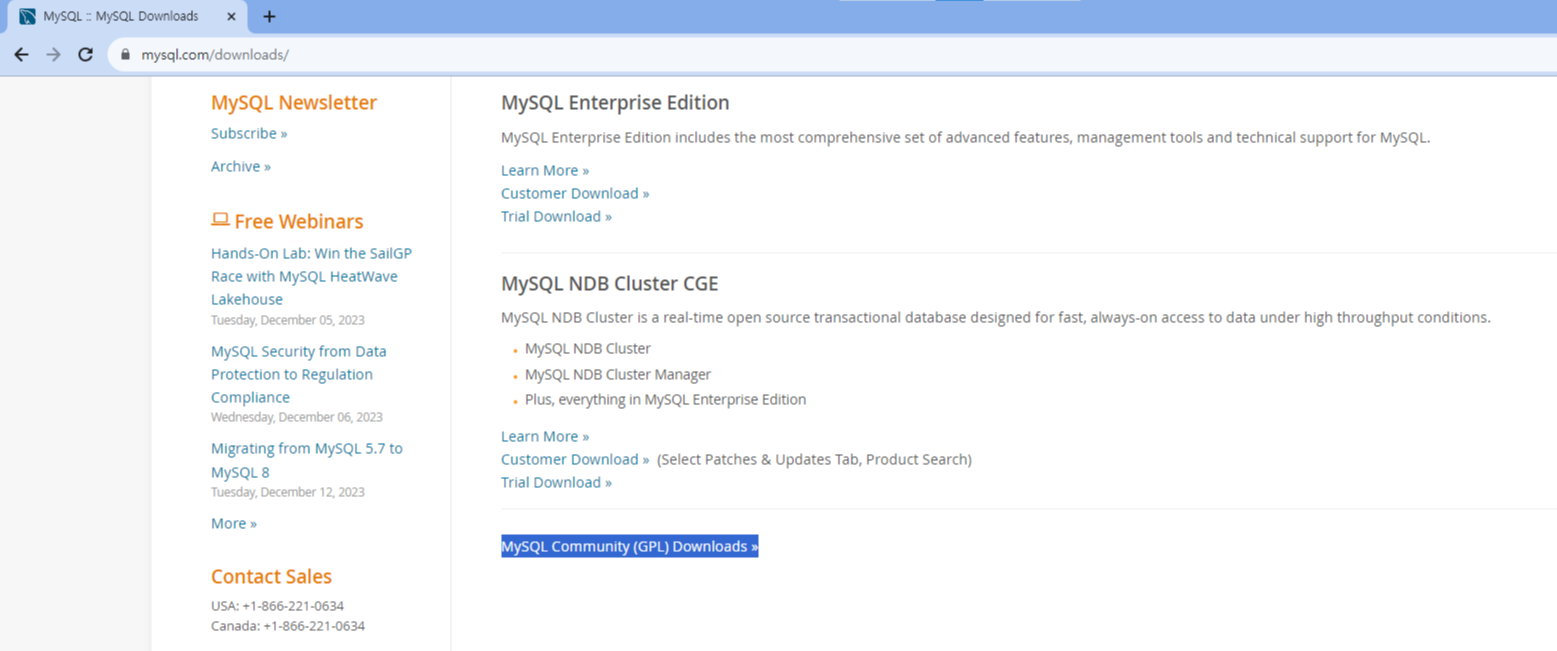This screenshot has height=651, width=1557.
Task: Click Trial Download under NDB Cluster CGE
Action: (x=556, y=482)
